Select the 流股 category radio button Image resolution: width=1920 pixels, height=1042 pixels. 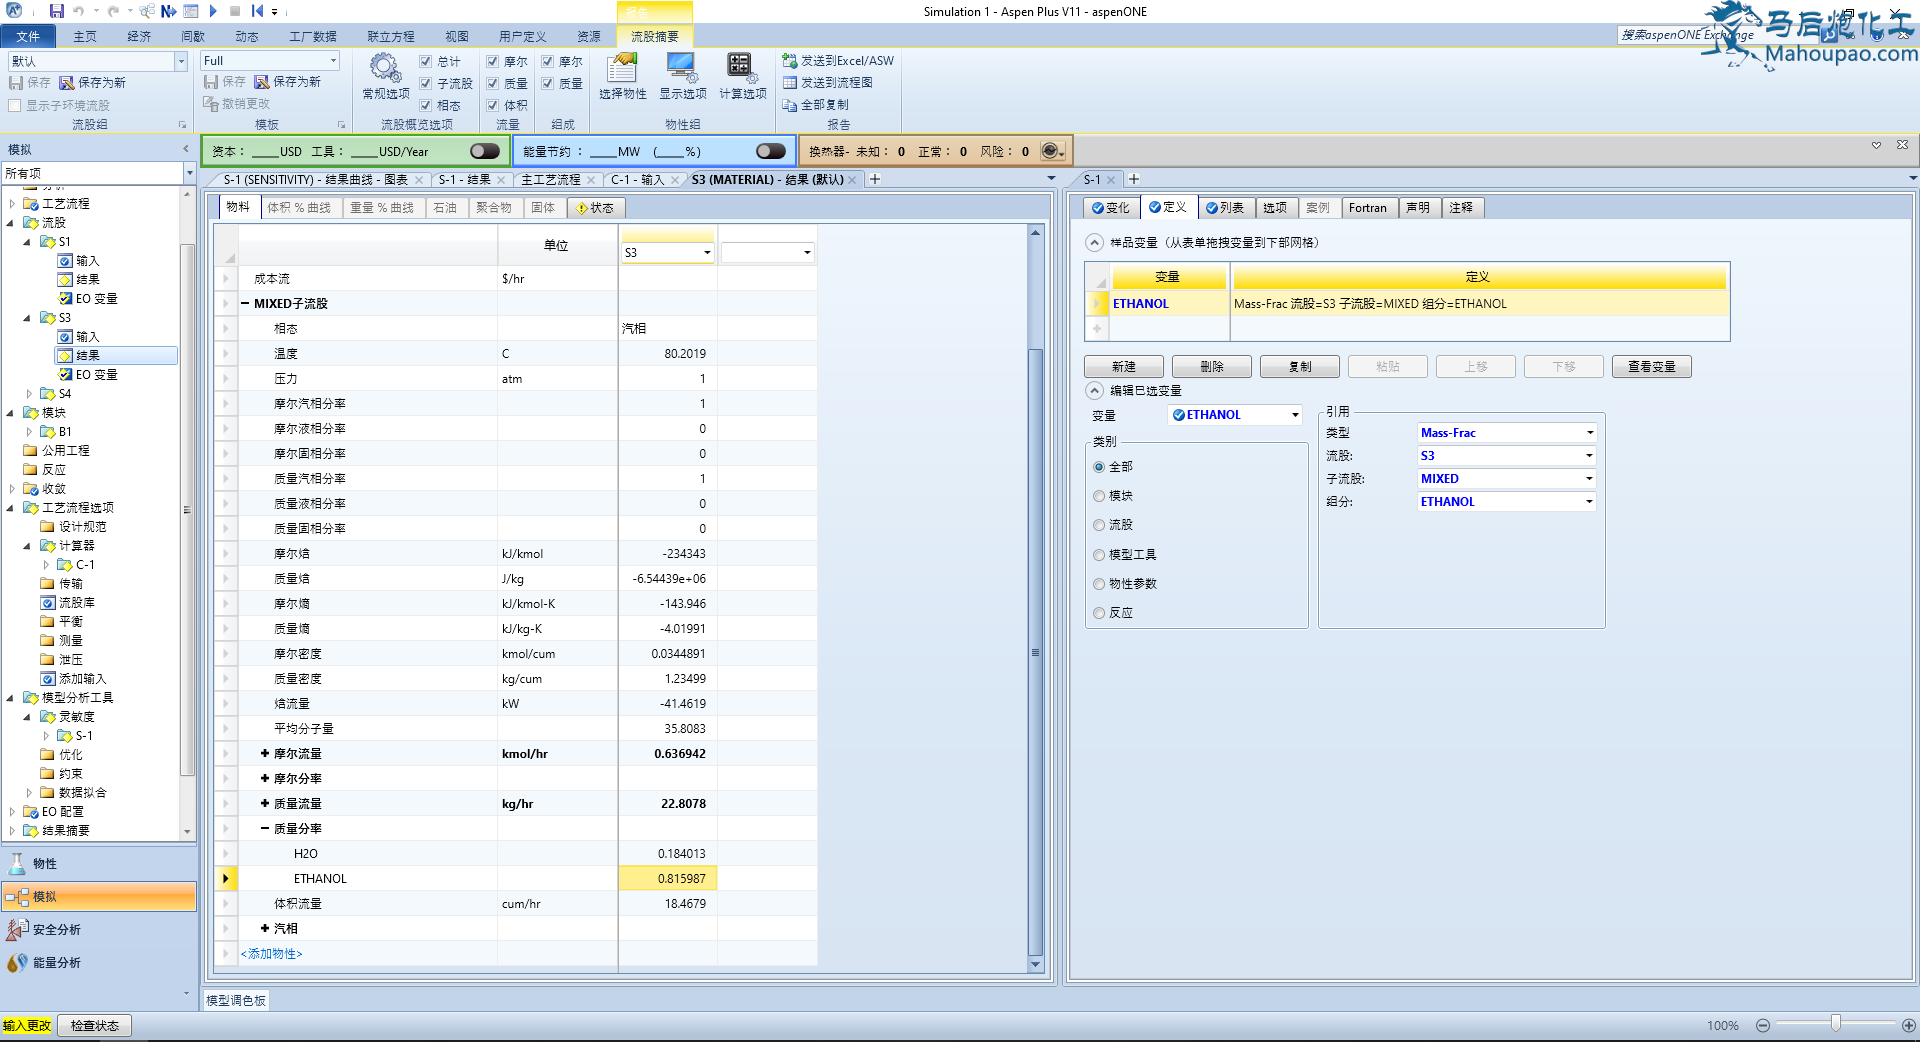[x=1099, y=525]
